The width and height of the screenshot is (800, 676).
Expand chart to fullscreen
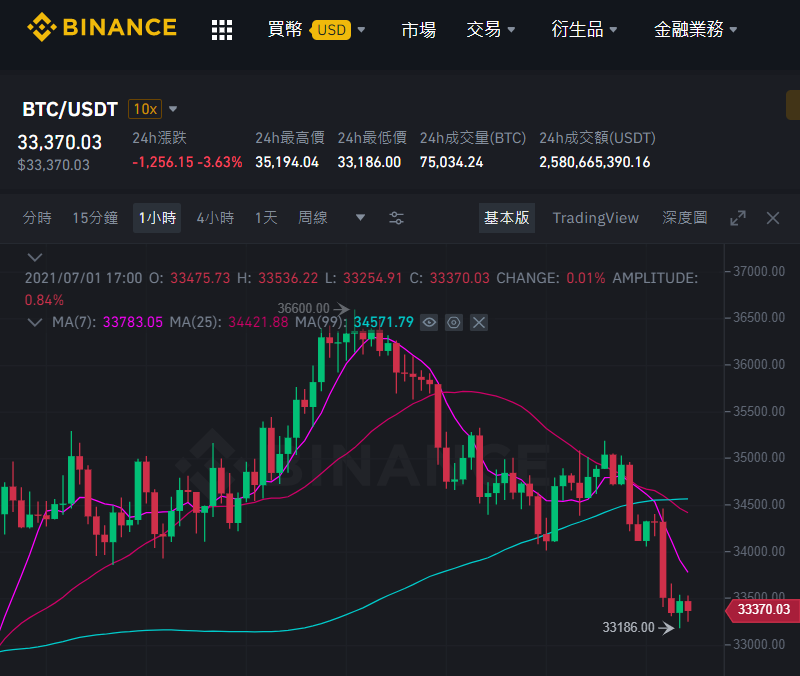coord(738,218)
